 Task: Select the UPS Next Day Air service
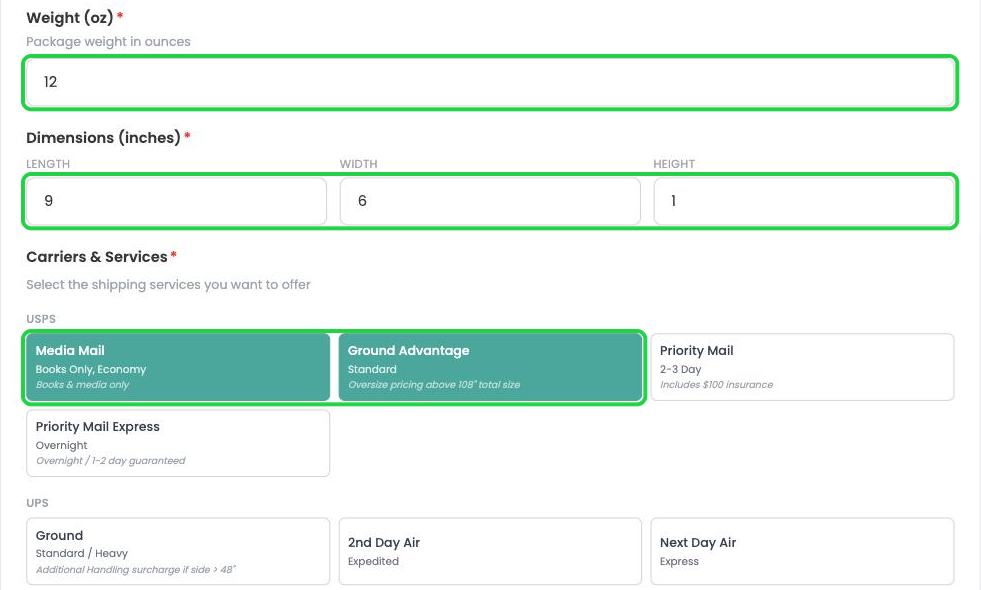point(802,551)
